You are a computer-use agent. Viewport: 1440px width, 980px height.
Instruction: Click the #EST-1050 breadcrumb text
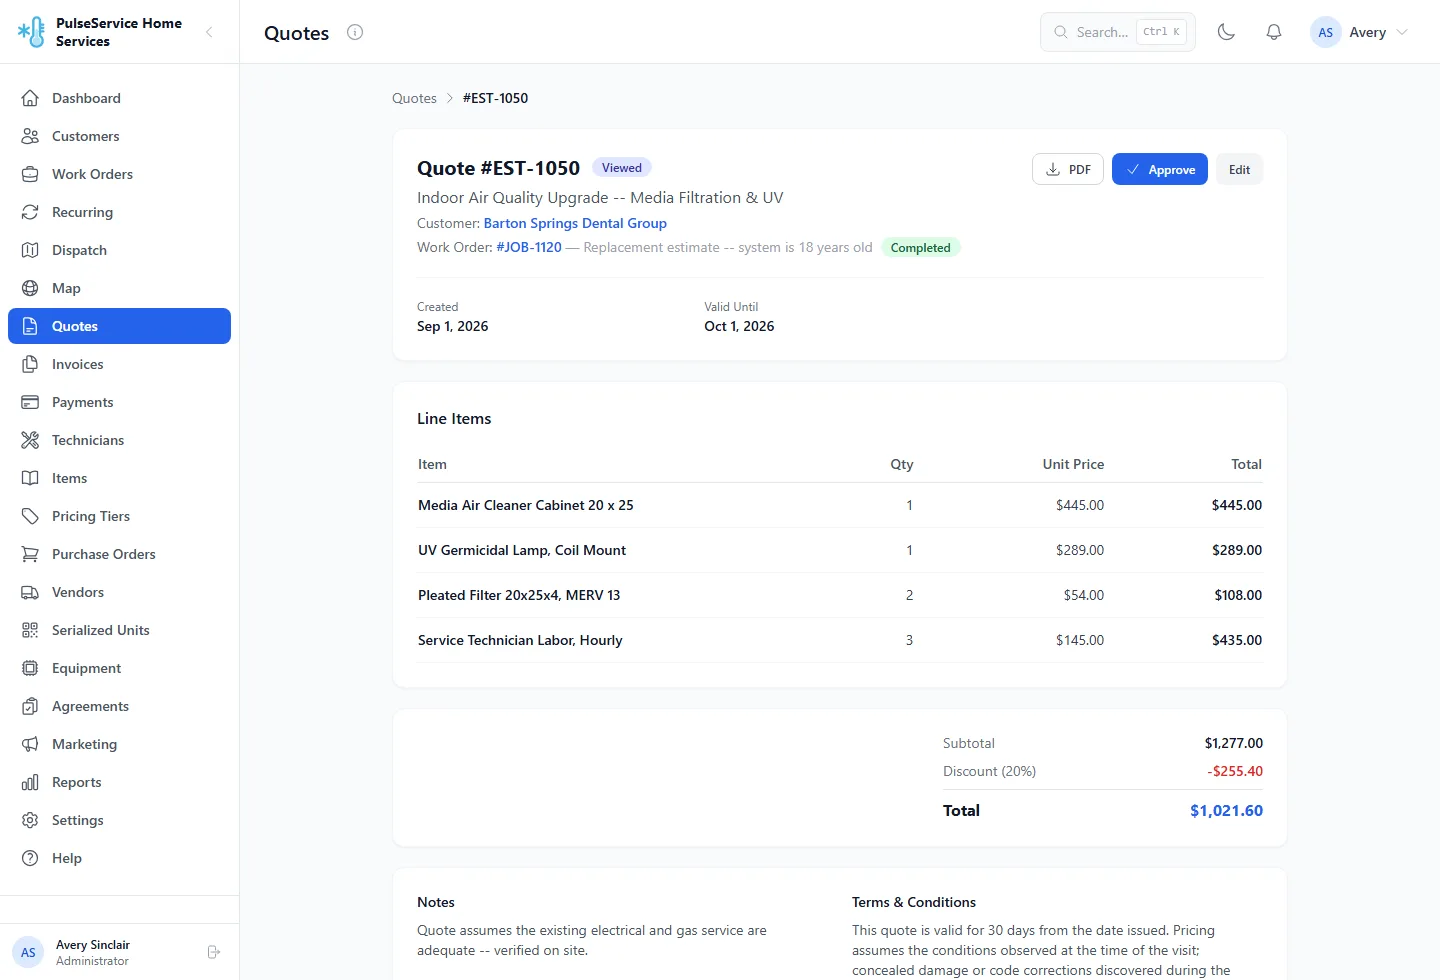[495, 98]
